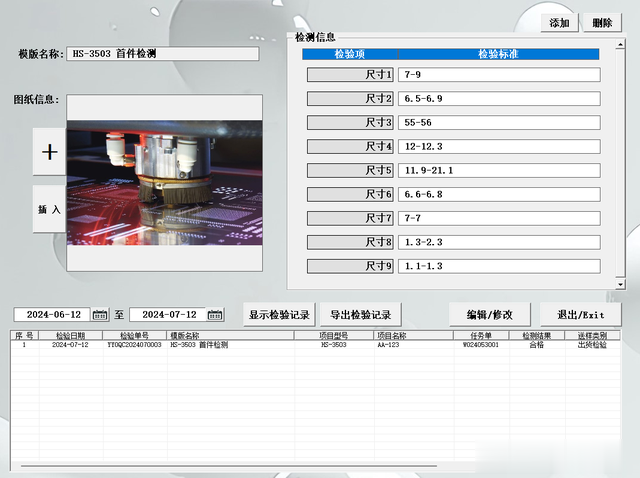Screen dimensions: 640x478
Task: Click the end date field 2024-07-12
Action: tap(168, 315)
